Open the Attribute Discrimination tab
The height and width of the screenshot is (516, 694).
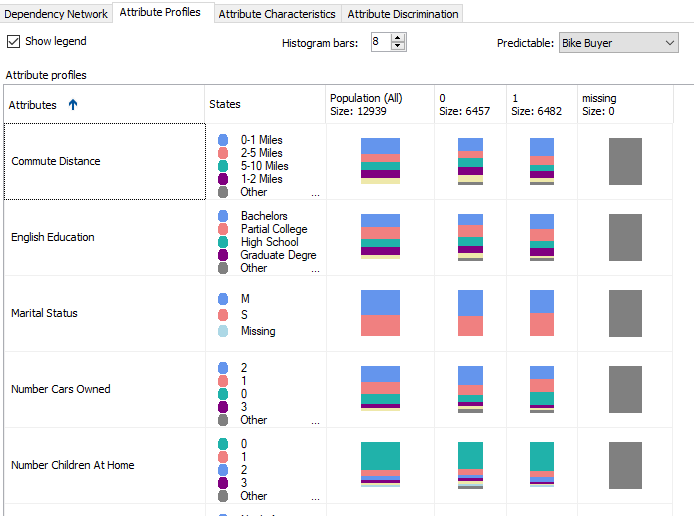point(403,14)
